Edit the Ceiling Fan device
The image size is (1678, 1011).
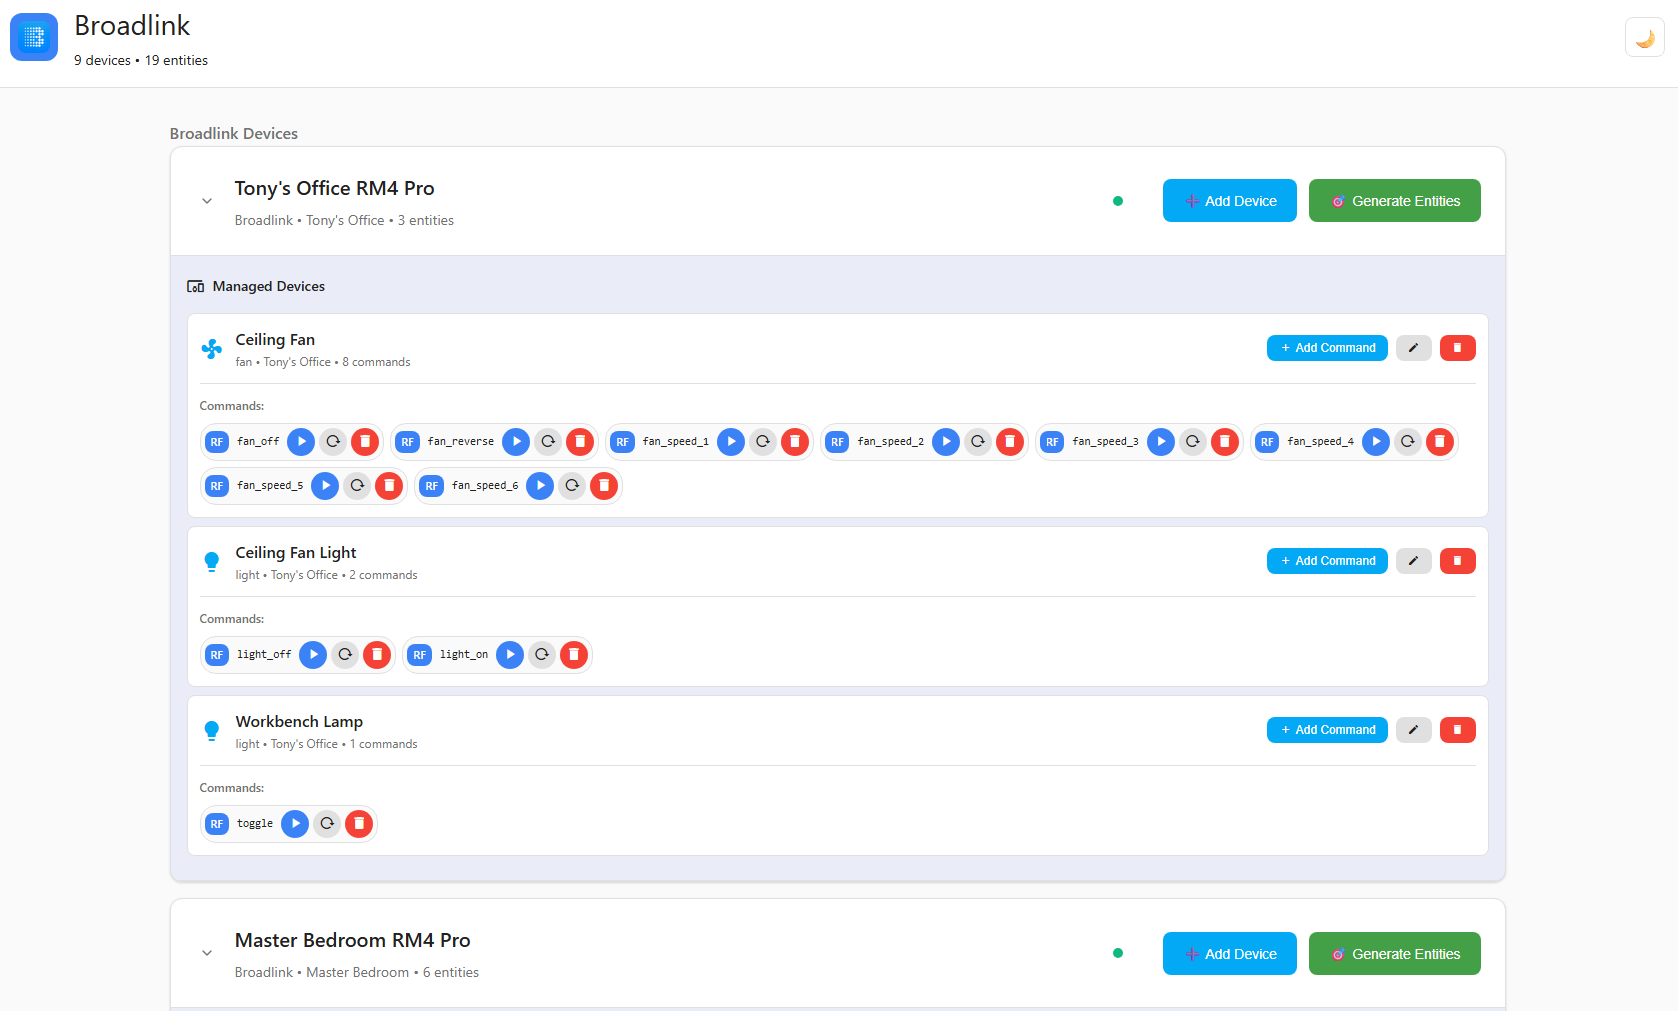pos(1413,348)
